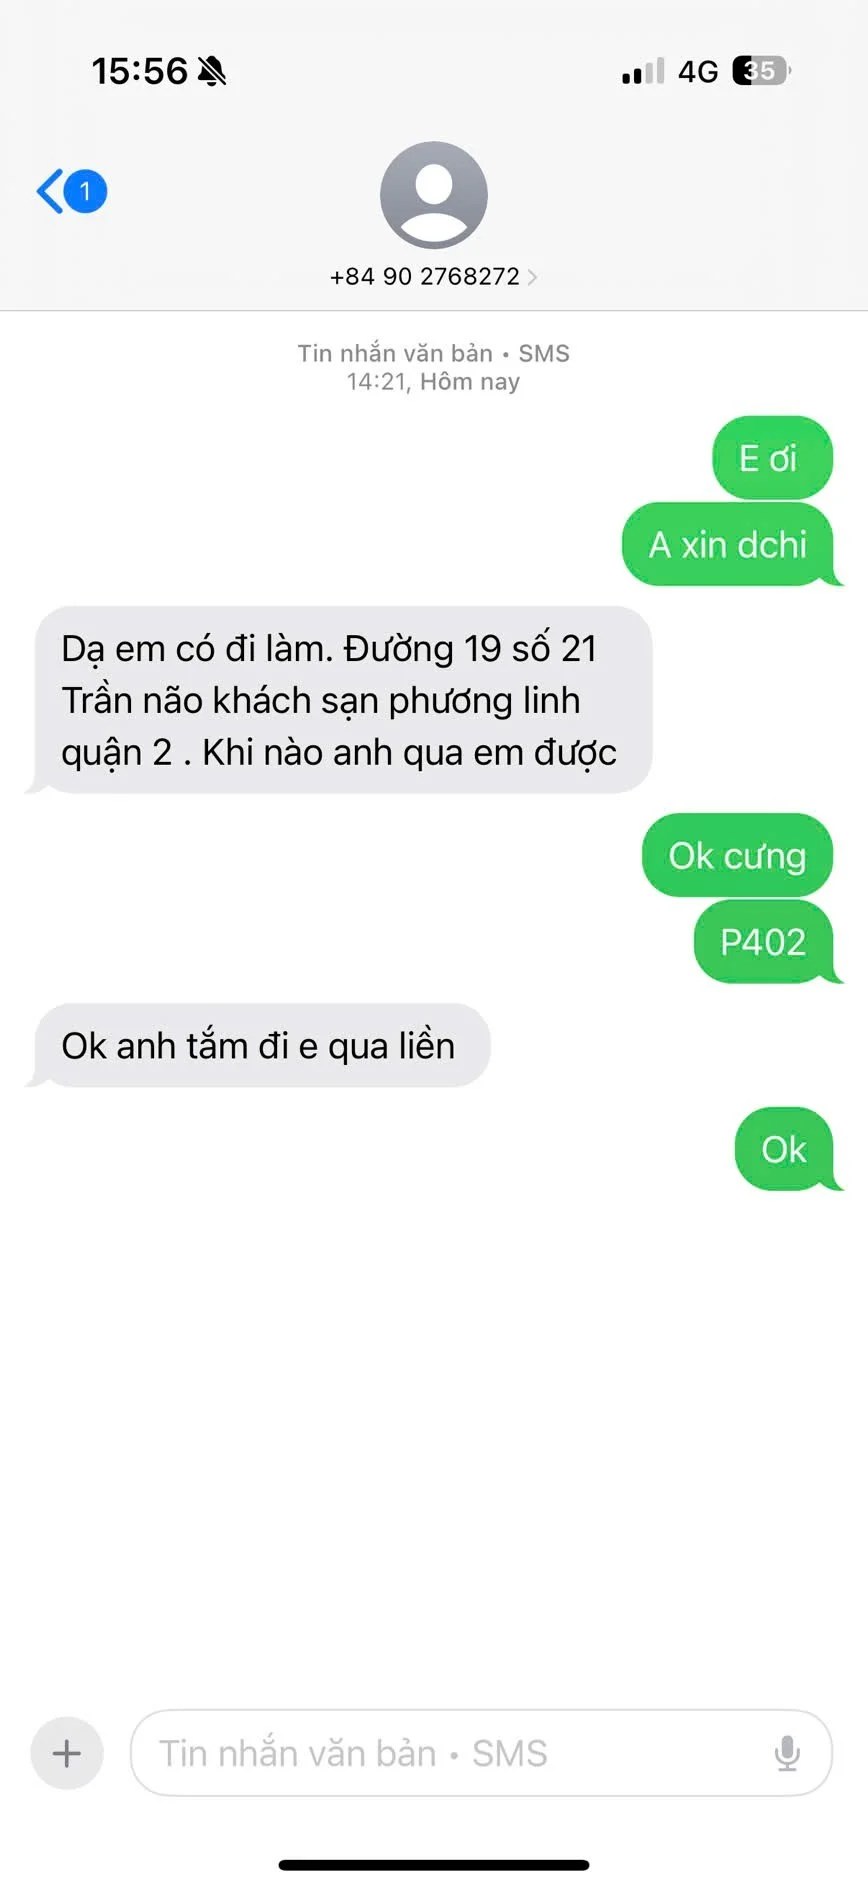This screenshot has height=1888, width=868.
Task: Tap the 'Ok anh tắm đi e qua liền' message
Action: click(259, 1046)
